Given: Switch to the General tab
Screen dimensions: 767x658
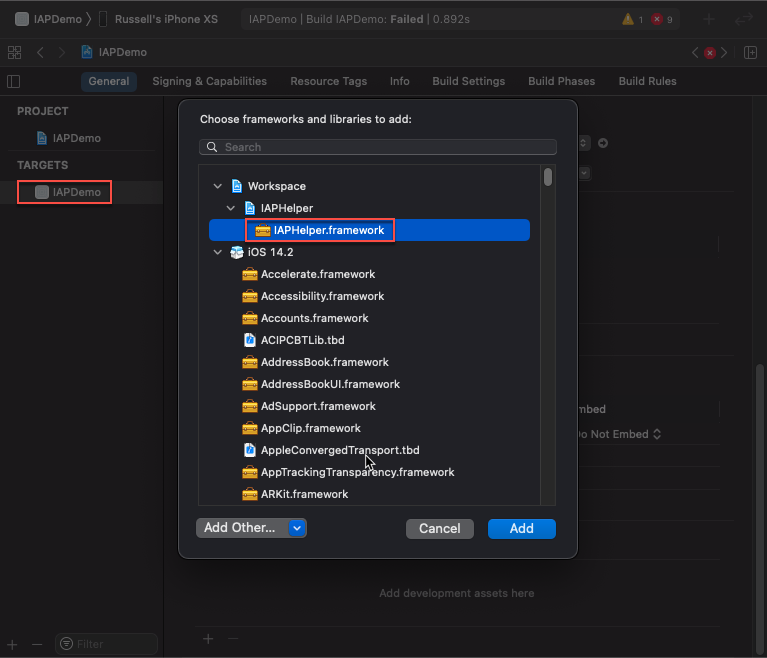Looking at the screenshot, I should pos(109,81).
